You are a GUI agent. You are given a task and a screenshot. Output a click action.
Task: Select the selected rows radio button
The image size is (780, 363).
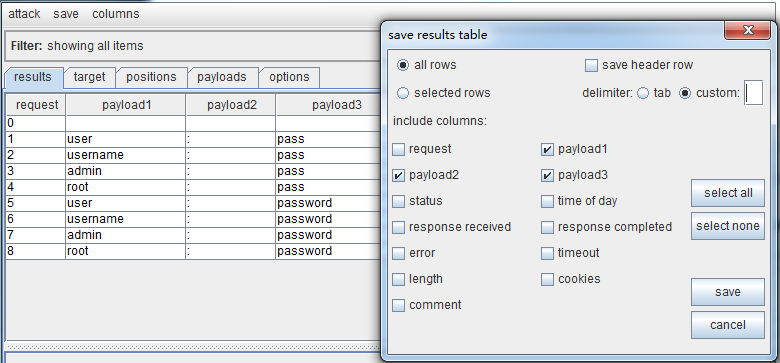(x=403, y=93)
